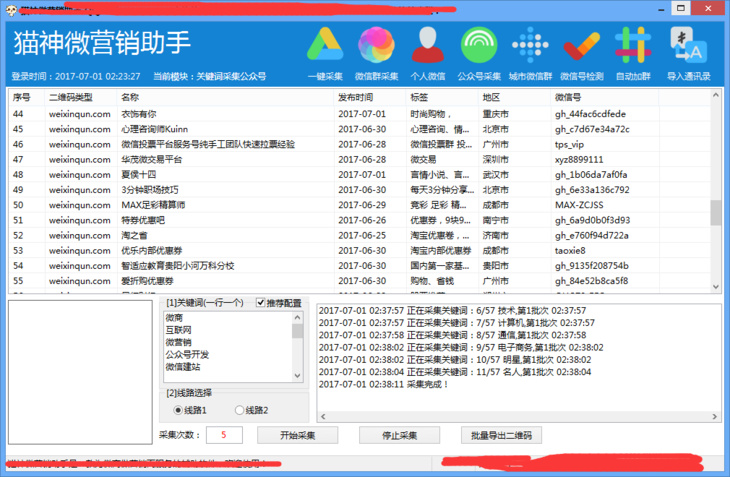The image size is (730, 477).
Task: Click the 开始采集 button
Action: pos(297,435)
